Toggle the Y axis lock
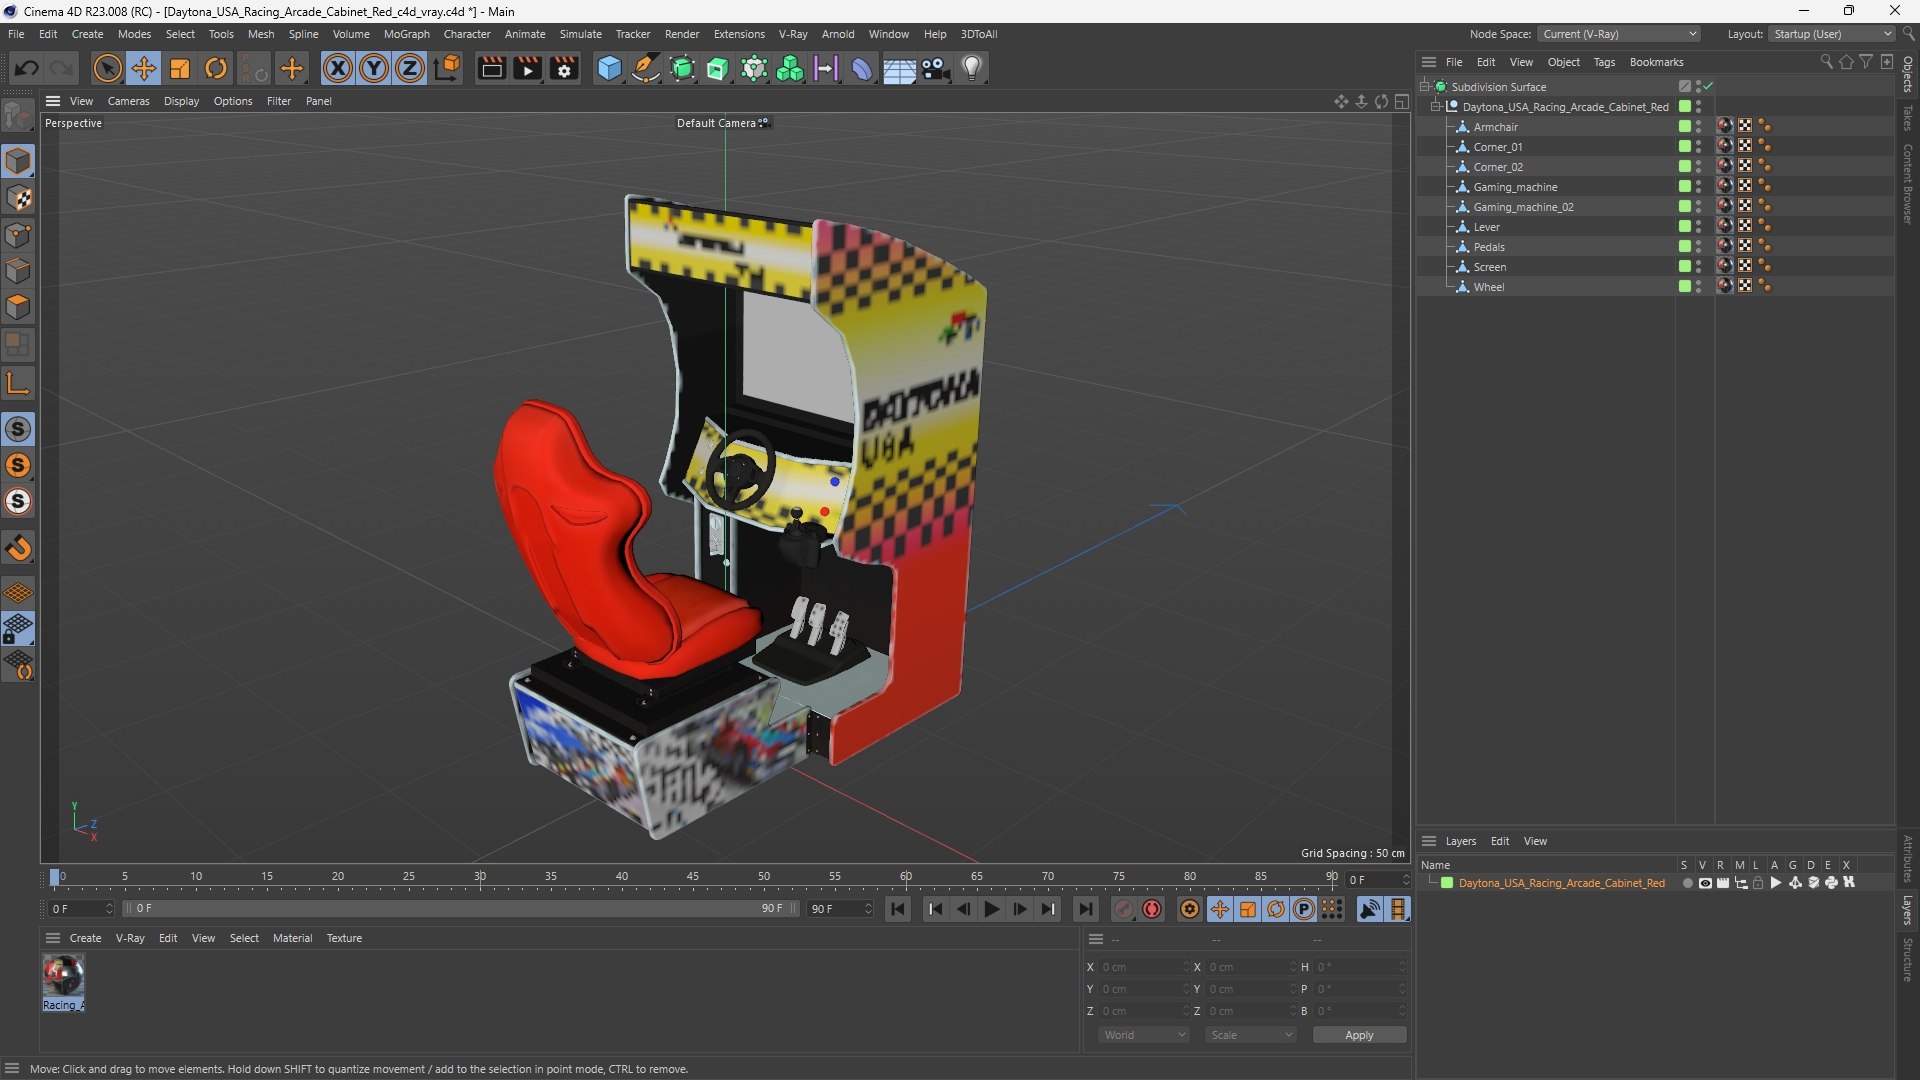 click(374, 68)
